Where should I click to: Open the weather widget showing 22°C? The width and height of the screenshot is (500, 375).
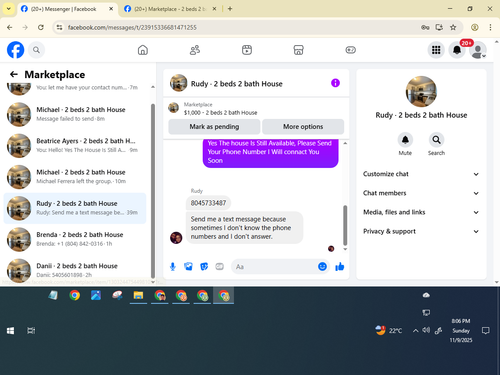tap(389, 330)
